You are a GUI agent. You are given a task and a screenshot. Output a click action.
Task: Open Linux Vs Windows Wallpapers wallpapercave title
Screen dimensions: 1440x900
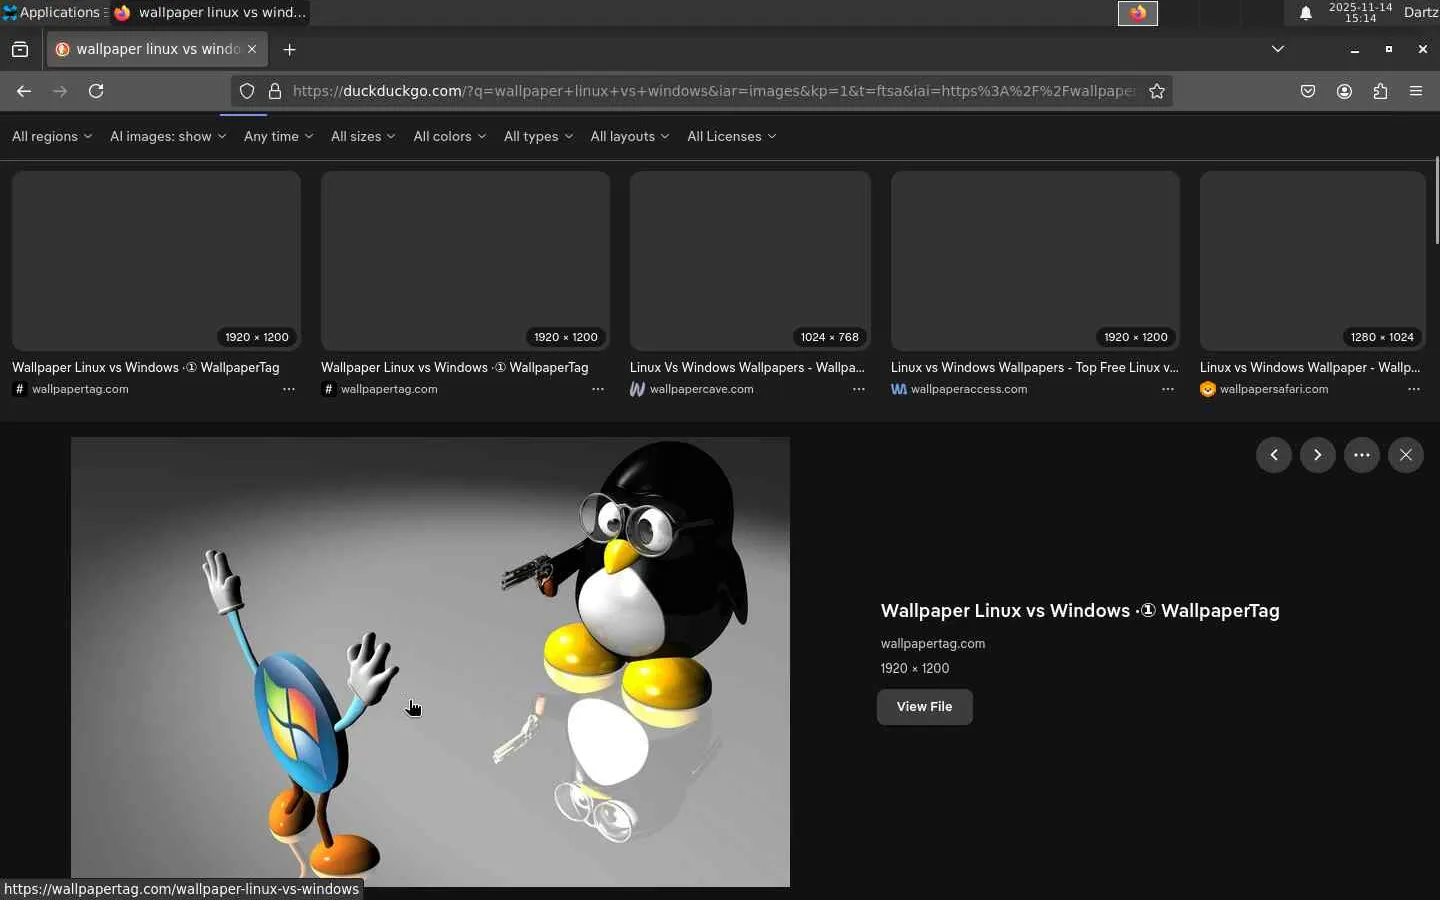pyautogui.click(x=747, y=368)
